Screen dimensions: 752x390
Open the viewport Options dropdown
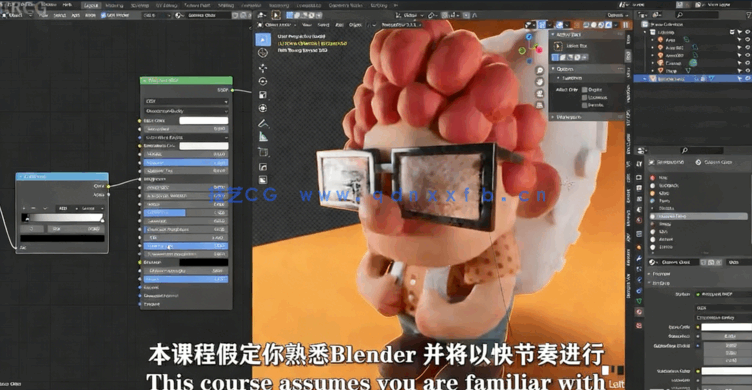(x=617, y=15)
